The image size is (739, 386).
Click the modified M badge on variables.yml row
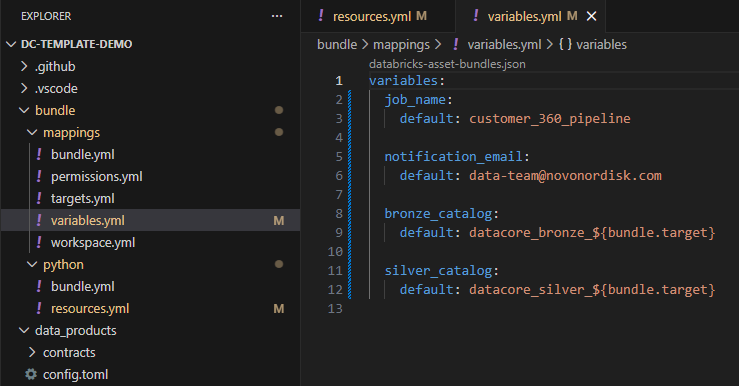279,221
